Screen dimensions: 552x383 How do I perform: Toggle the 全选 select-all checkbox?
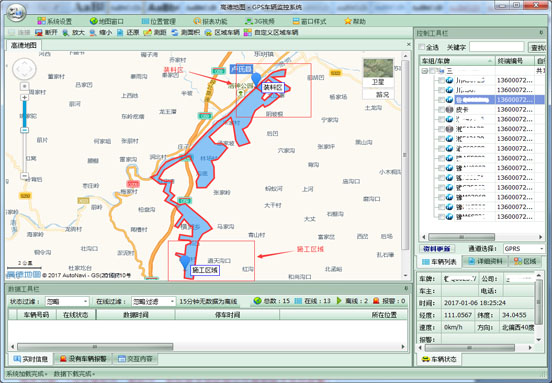(421, 47)
